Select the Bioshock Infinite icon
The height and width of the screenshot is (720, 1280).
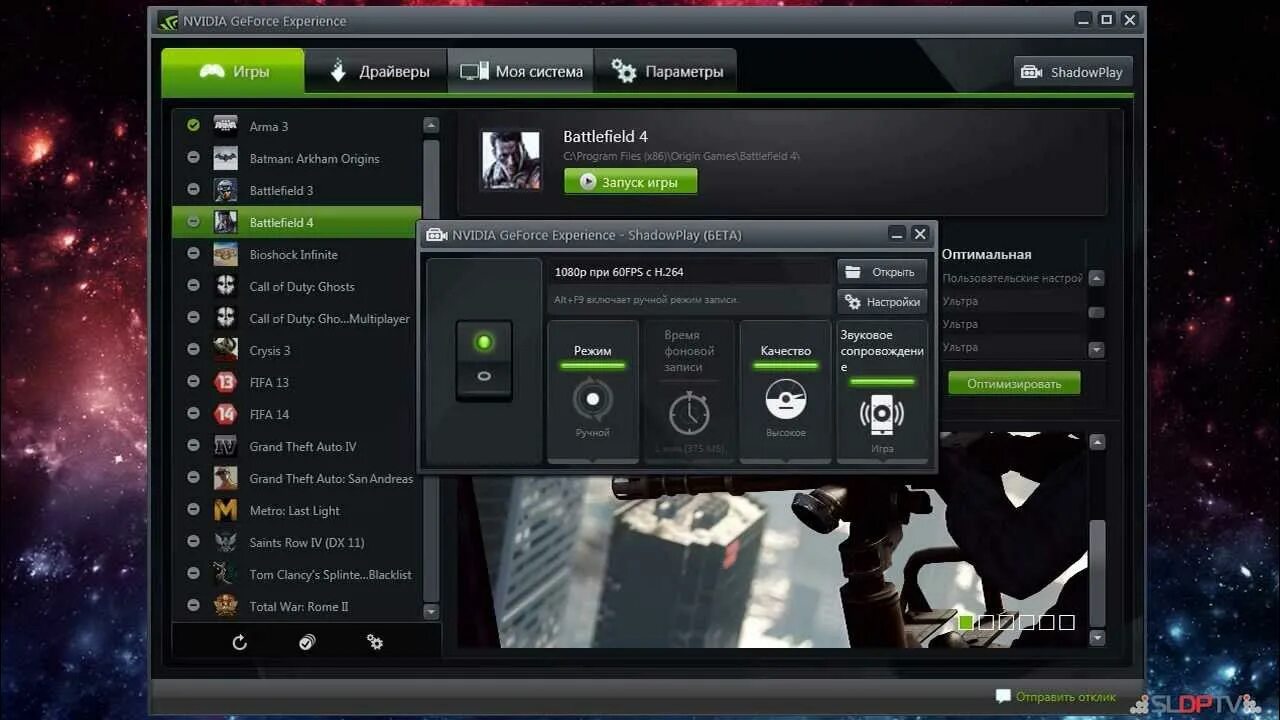tap(226, 254)
